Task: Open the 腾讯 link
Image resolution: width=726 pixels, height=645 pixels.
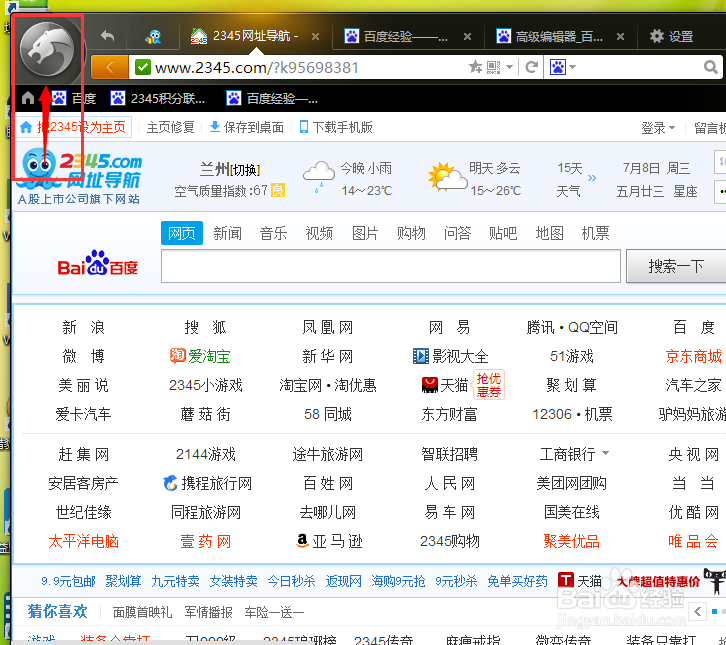Action: tap(540, 327)
